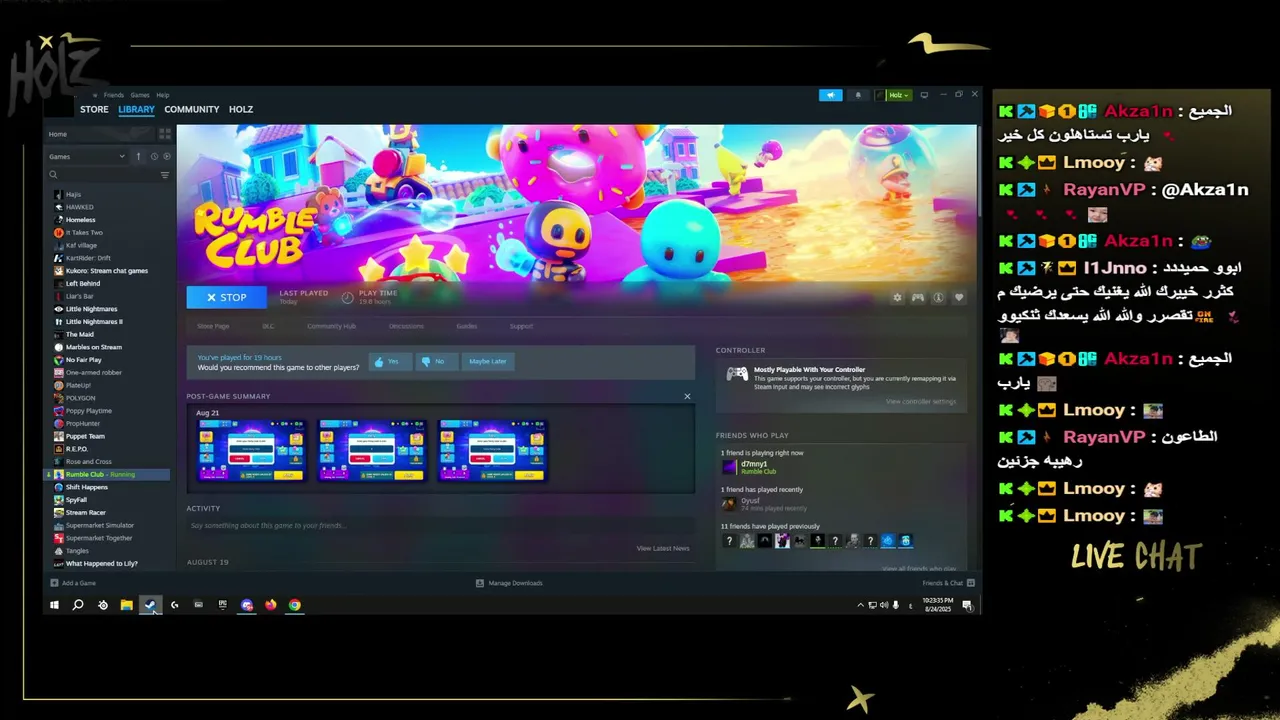
Task: Close the Post-Game Summary panel
Action: [x=687, y=396]
